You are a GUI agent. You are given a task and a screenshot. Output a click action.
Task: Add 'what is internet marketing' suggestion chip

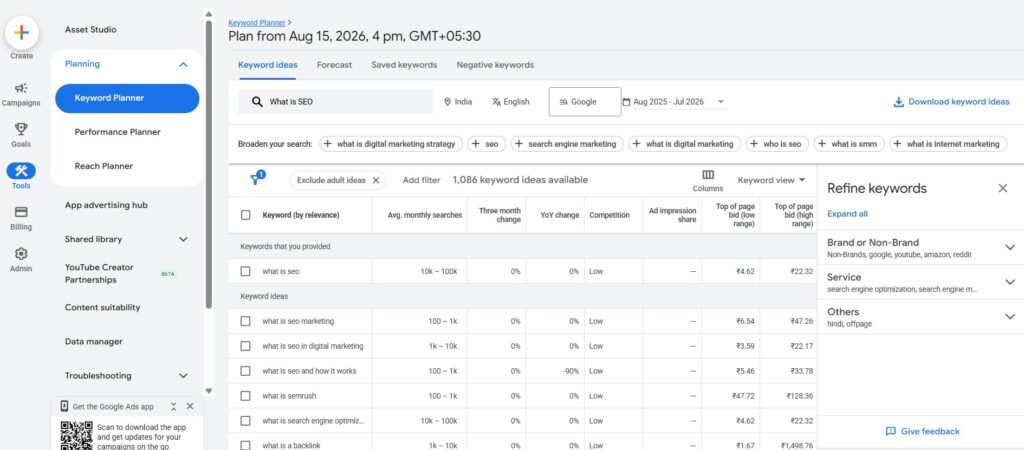[948, 144]
